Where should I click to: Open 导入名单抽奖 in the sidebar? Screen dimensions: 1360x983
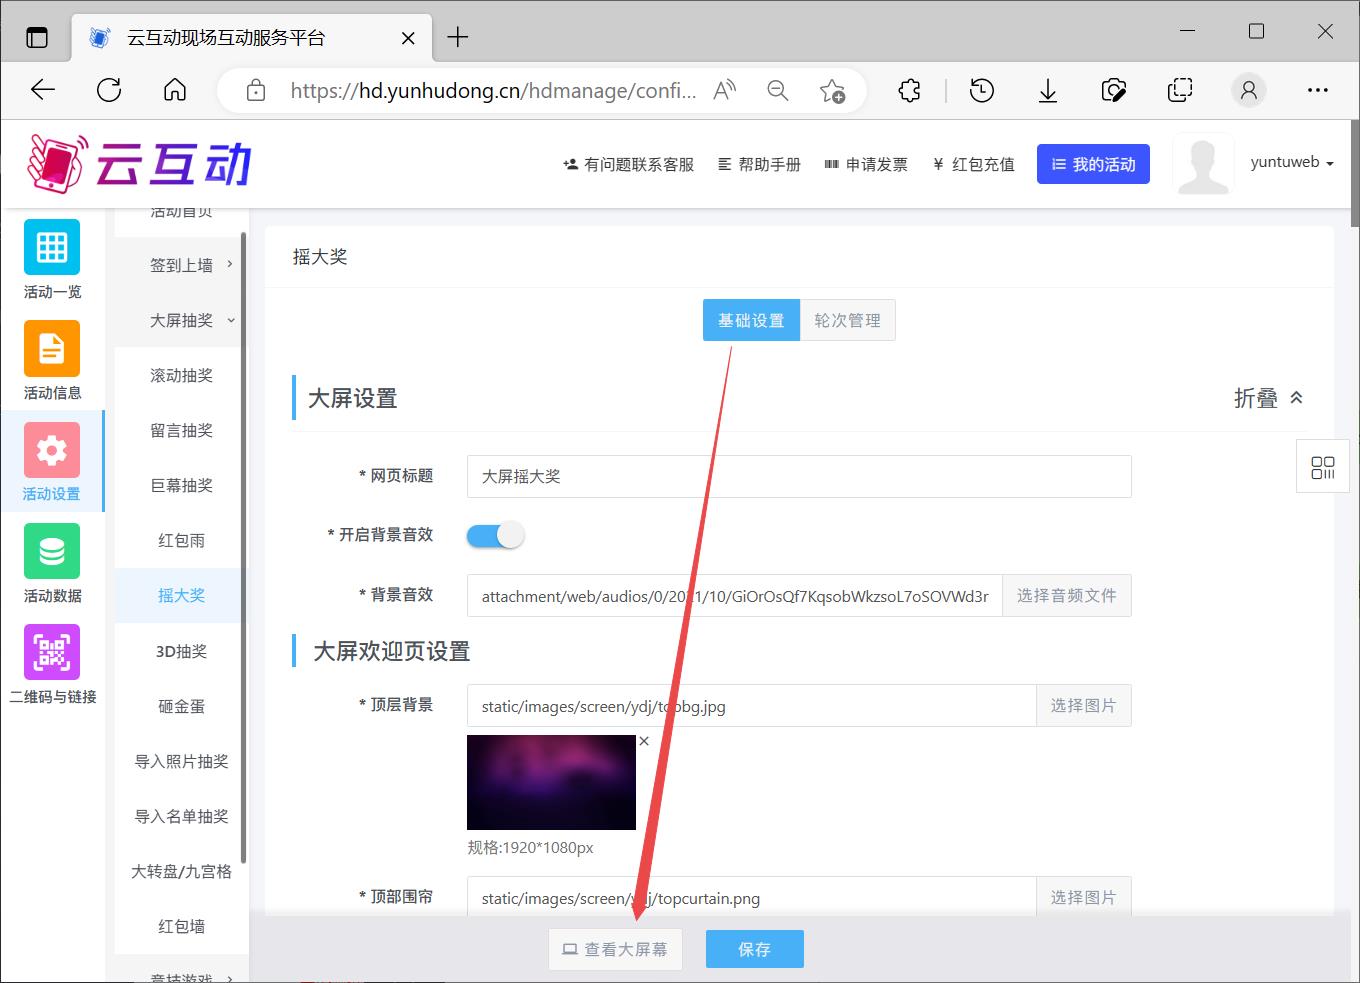pos(181,816)
